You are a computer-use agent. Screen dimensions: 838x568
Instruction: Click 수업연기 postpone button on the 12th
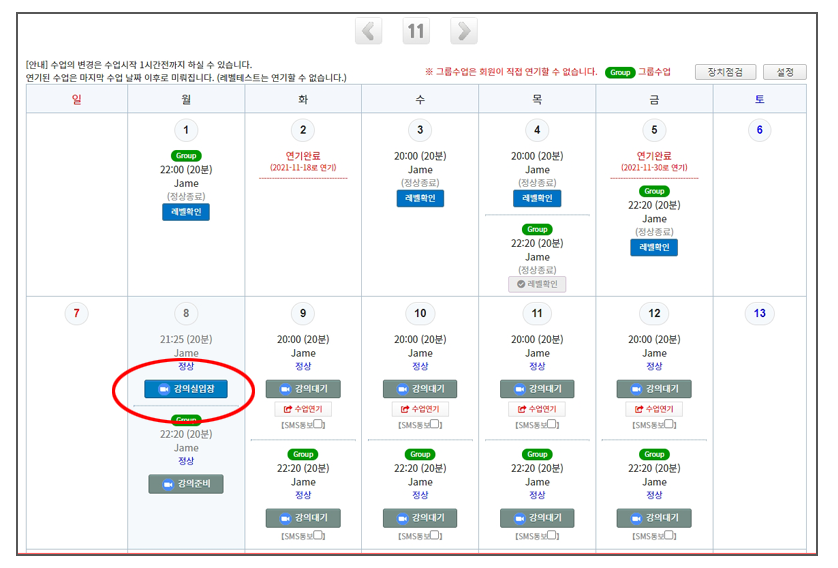(654, 409)
